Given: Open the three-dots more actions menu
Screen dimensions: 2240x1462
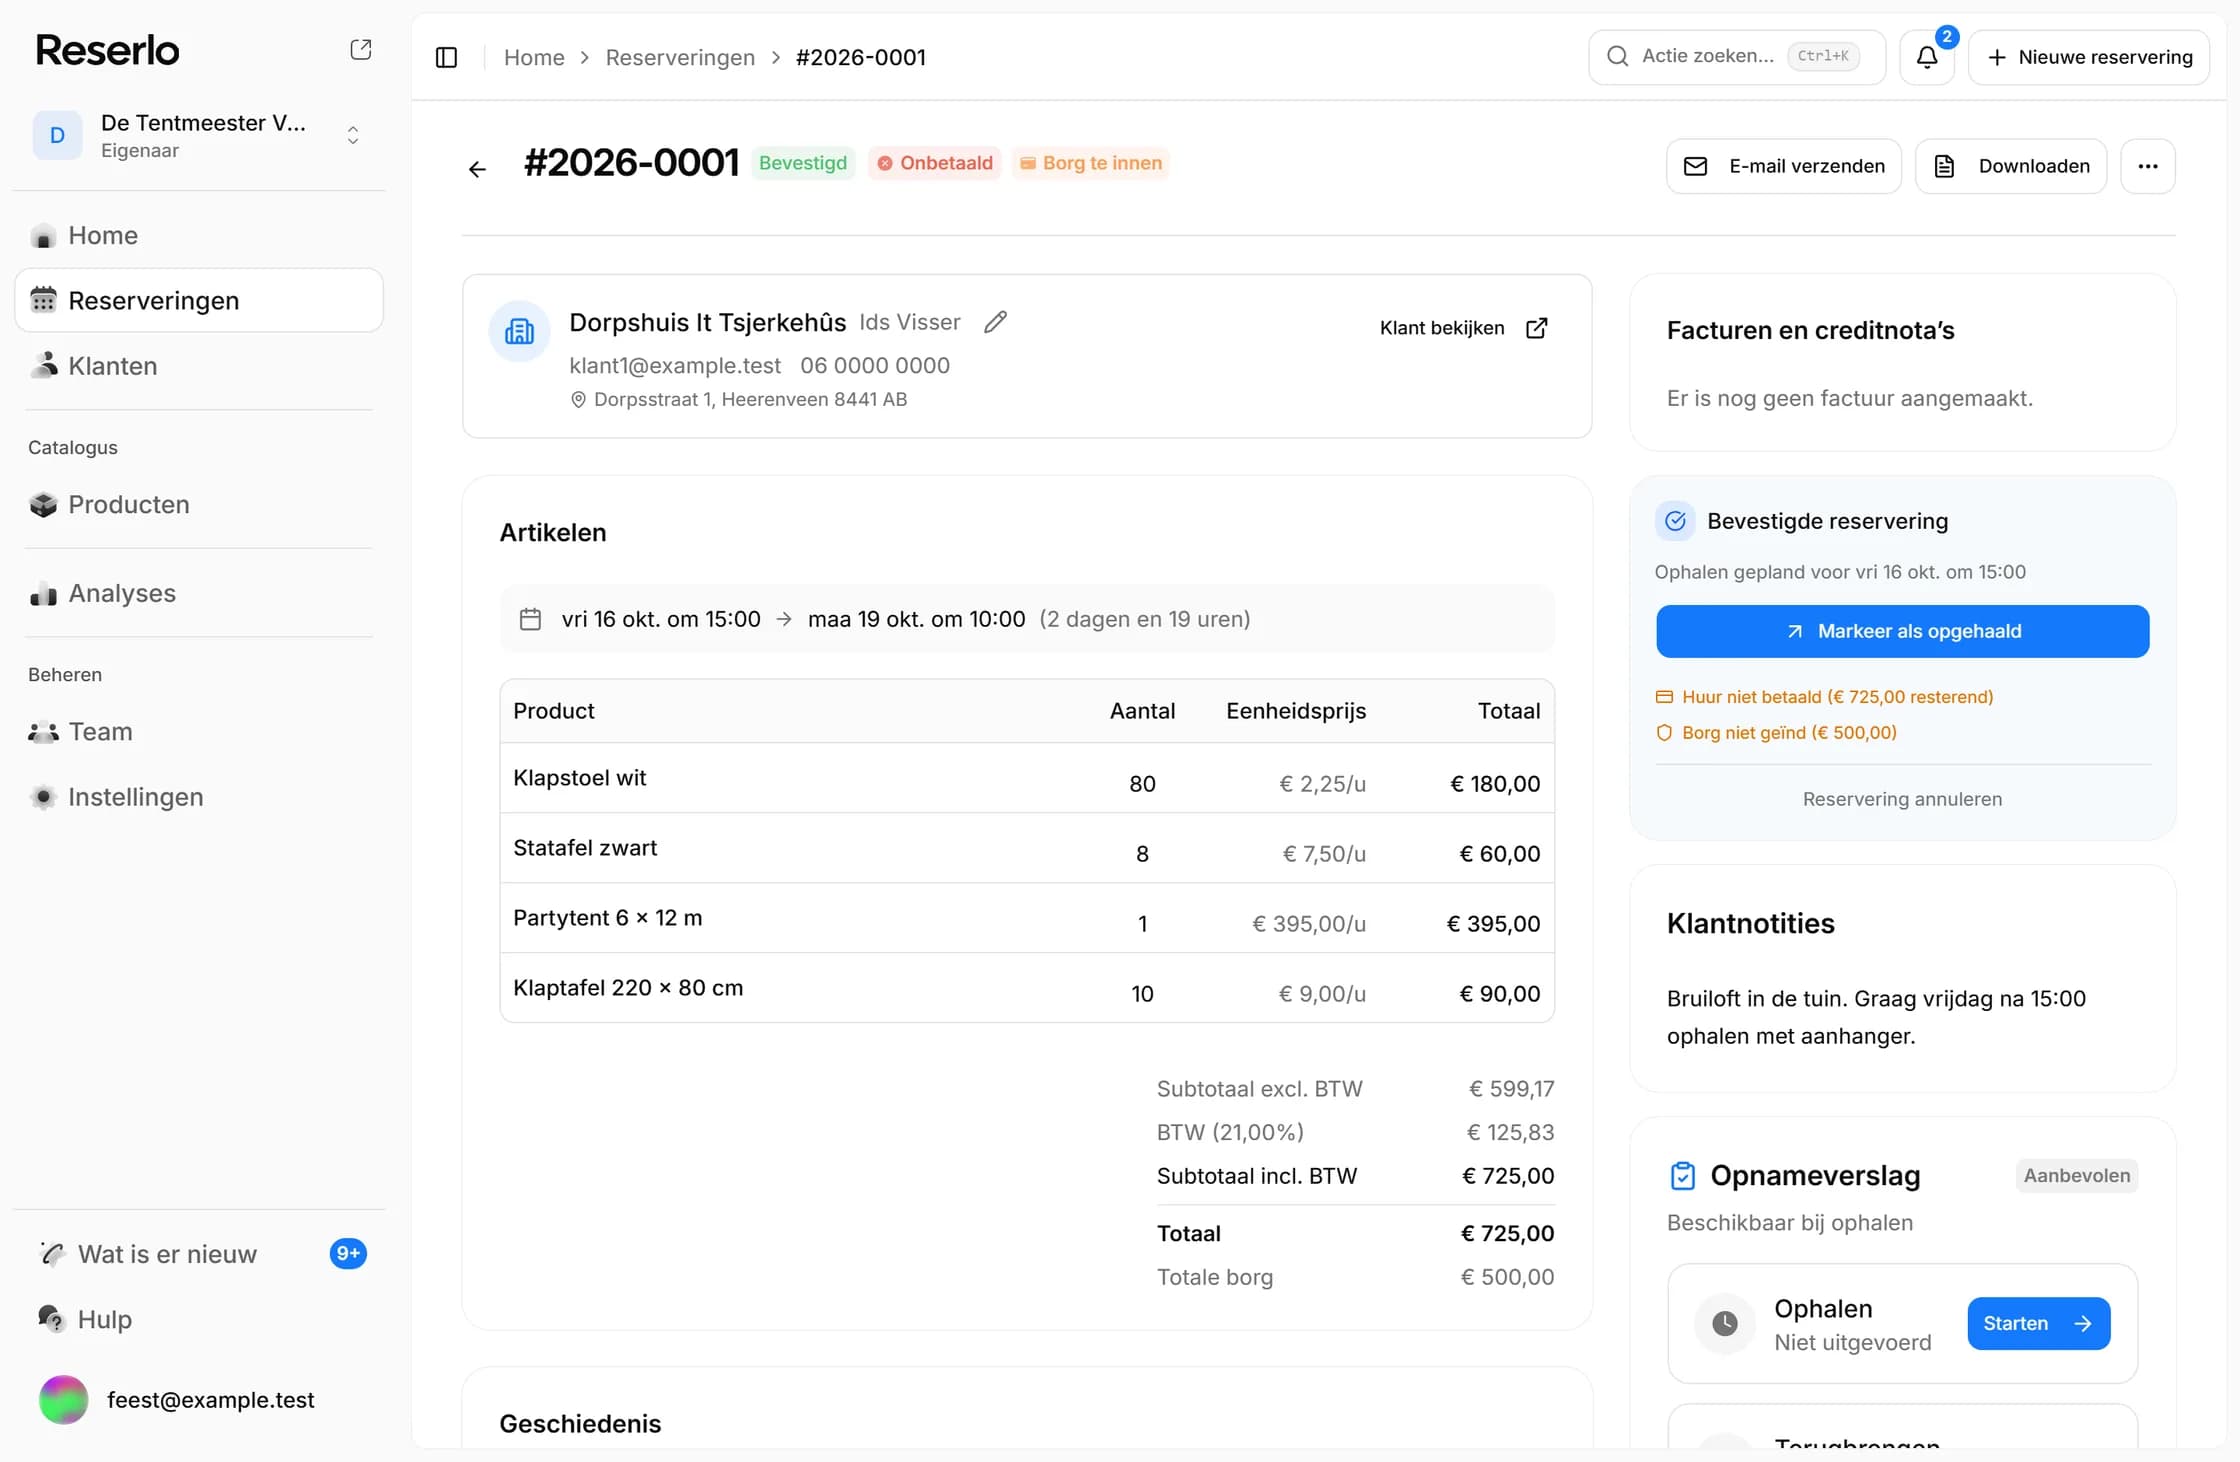Looking at the screenshot, I should (2148, 166).
